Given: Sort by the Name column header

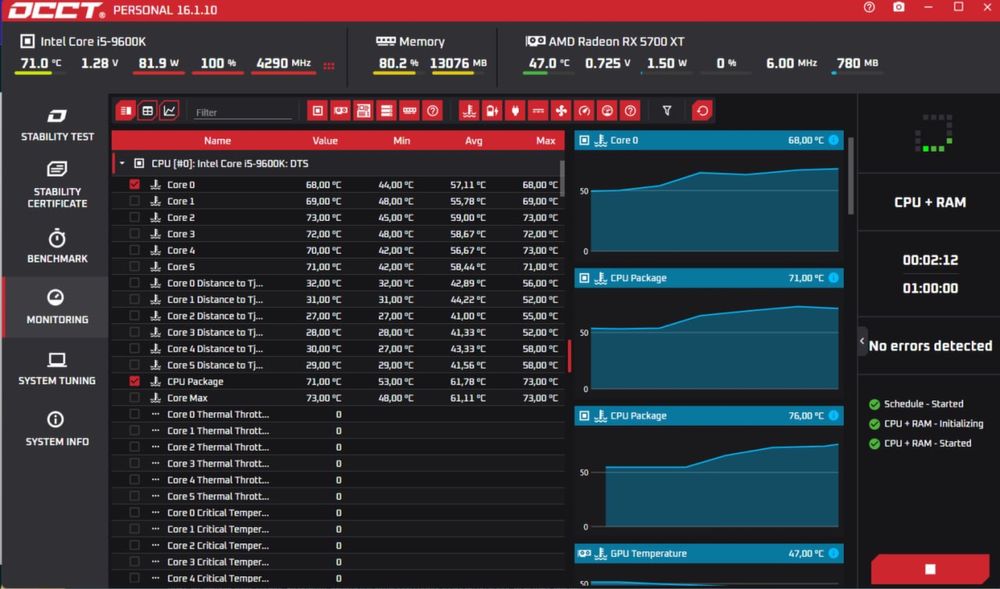Looking at the screenshot, I should pos(217,141).
